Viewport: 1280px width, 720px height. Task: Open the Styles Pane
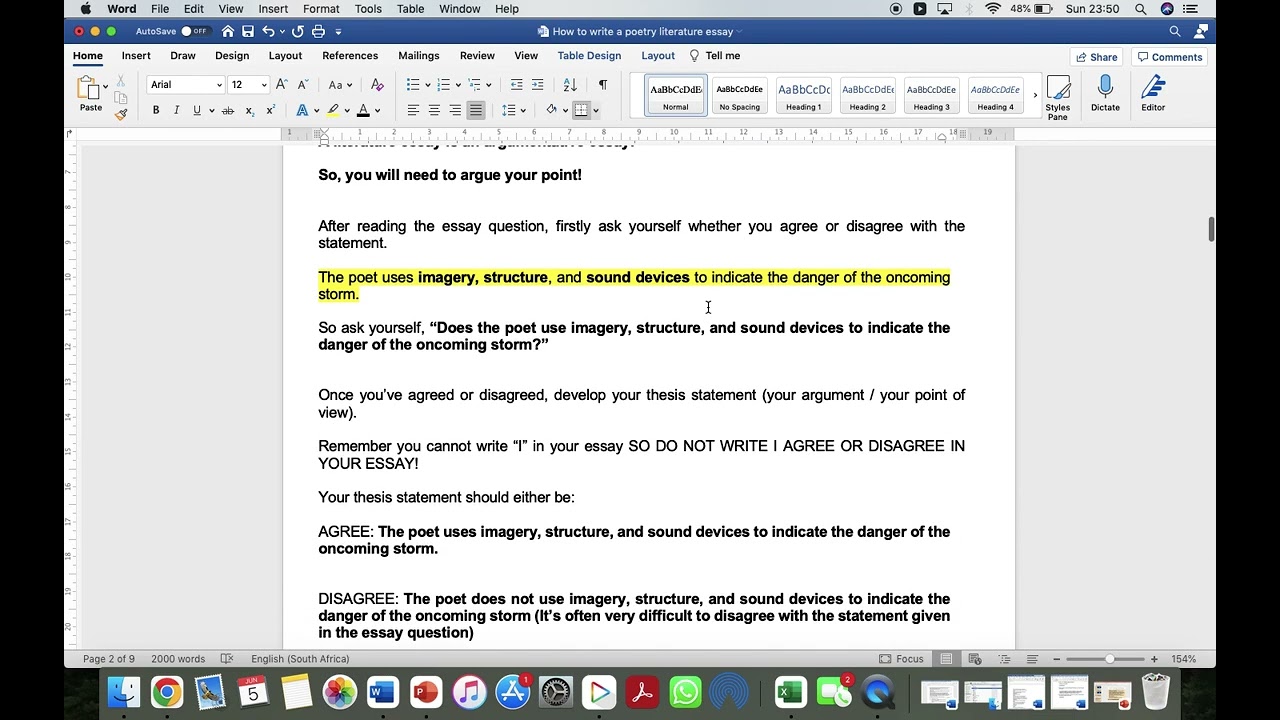point(1058,98)
